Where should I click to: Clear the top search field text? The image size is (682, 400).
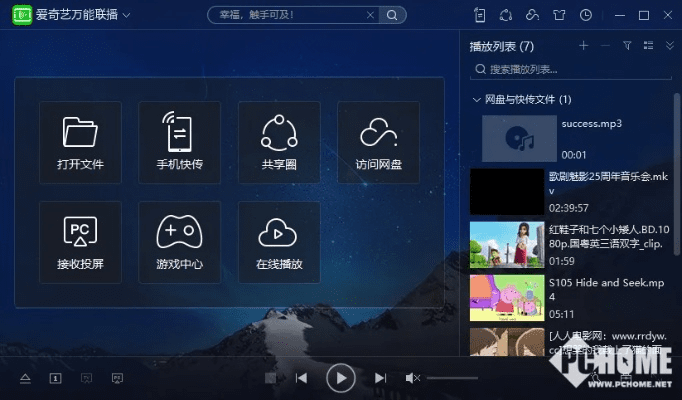click(370, 15)
